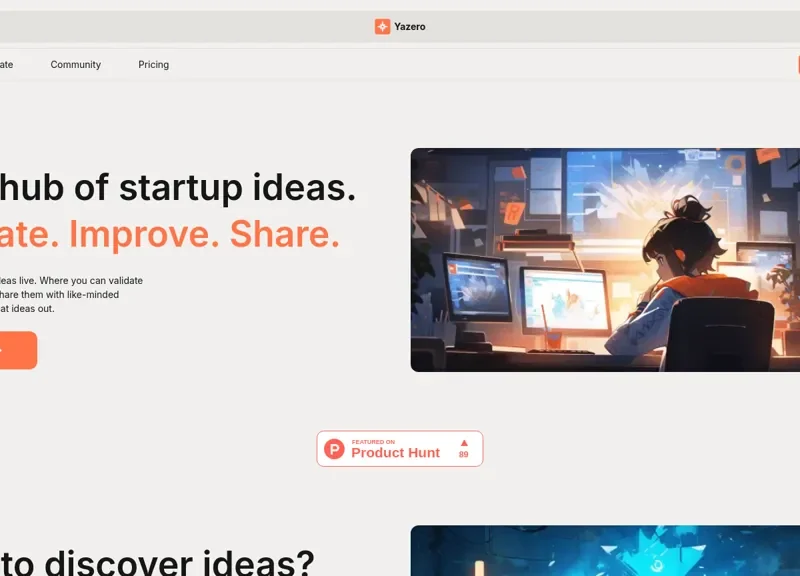Go to the Pricing page
800x576 pixels.
(x=154, y=65)
